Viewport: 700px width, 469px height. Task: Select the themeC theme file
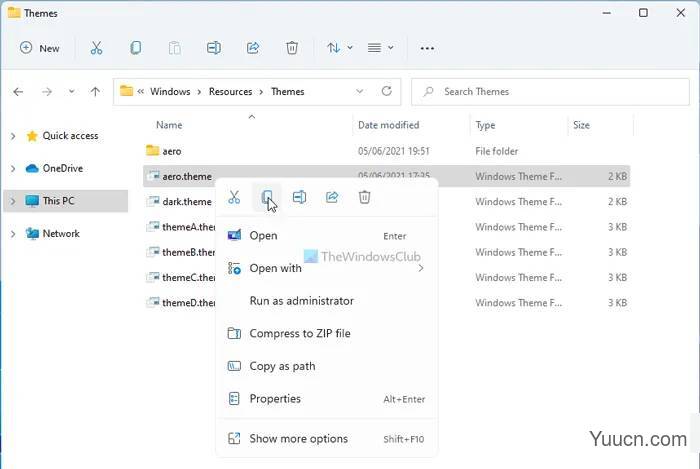pos(181,278)
